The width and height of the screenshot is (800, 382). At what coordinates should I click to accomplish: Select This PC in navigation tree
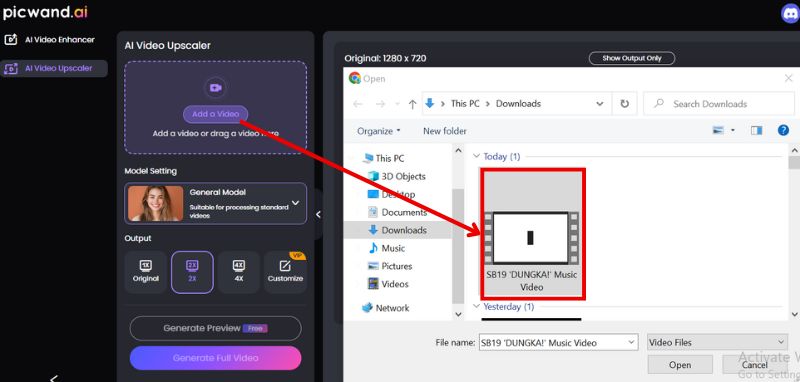[383, 159]
